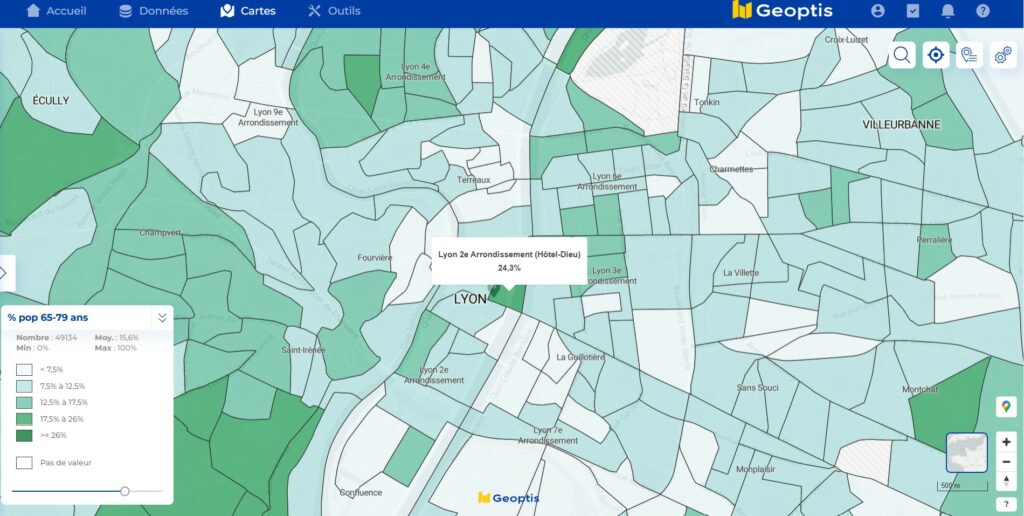Click the VILLEURBANNE map label

click(901, 124)
